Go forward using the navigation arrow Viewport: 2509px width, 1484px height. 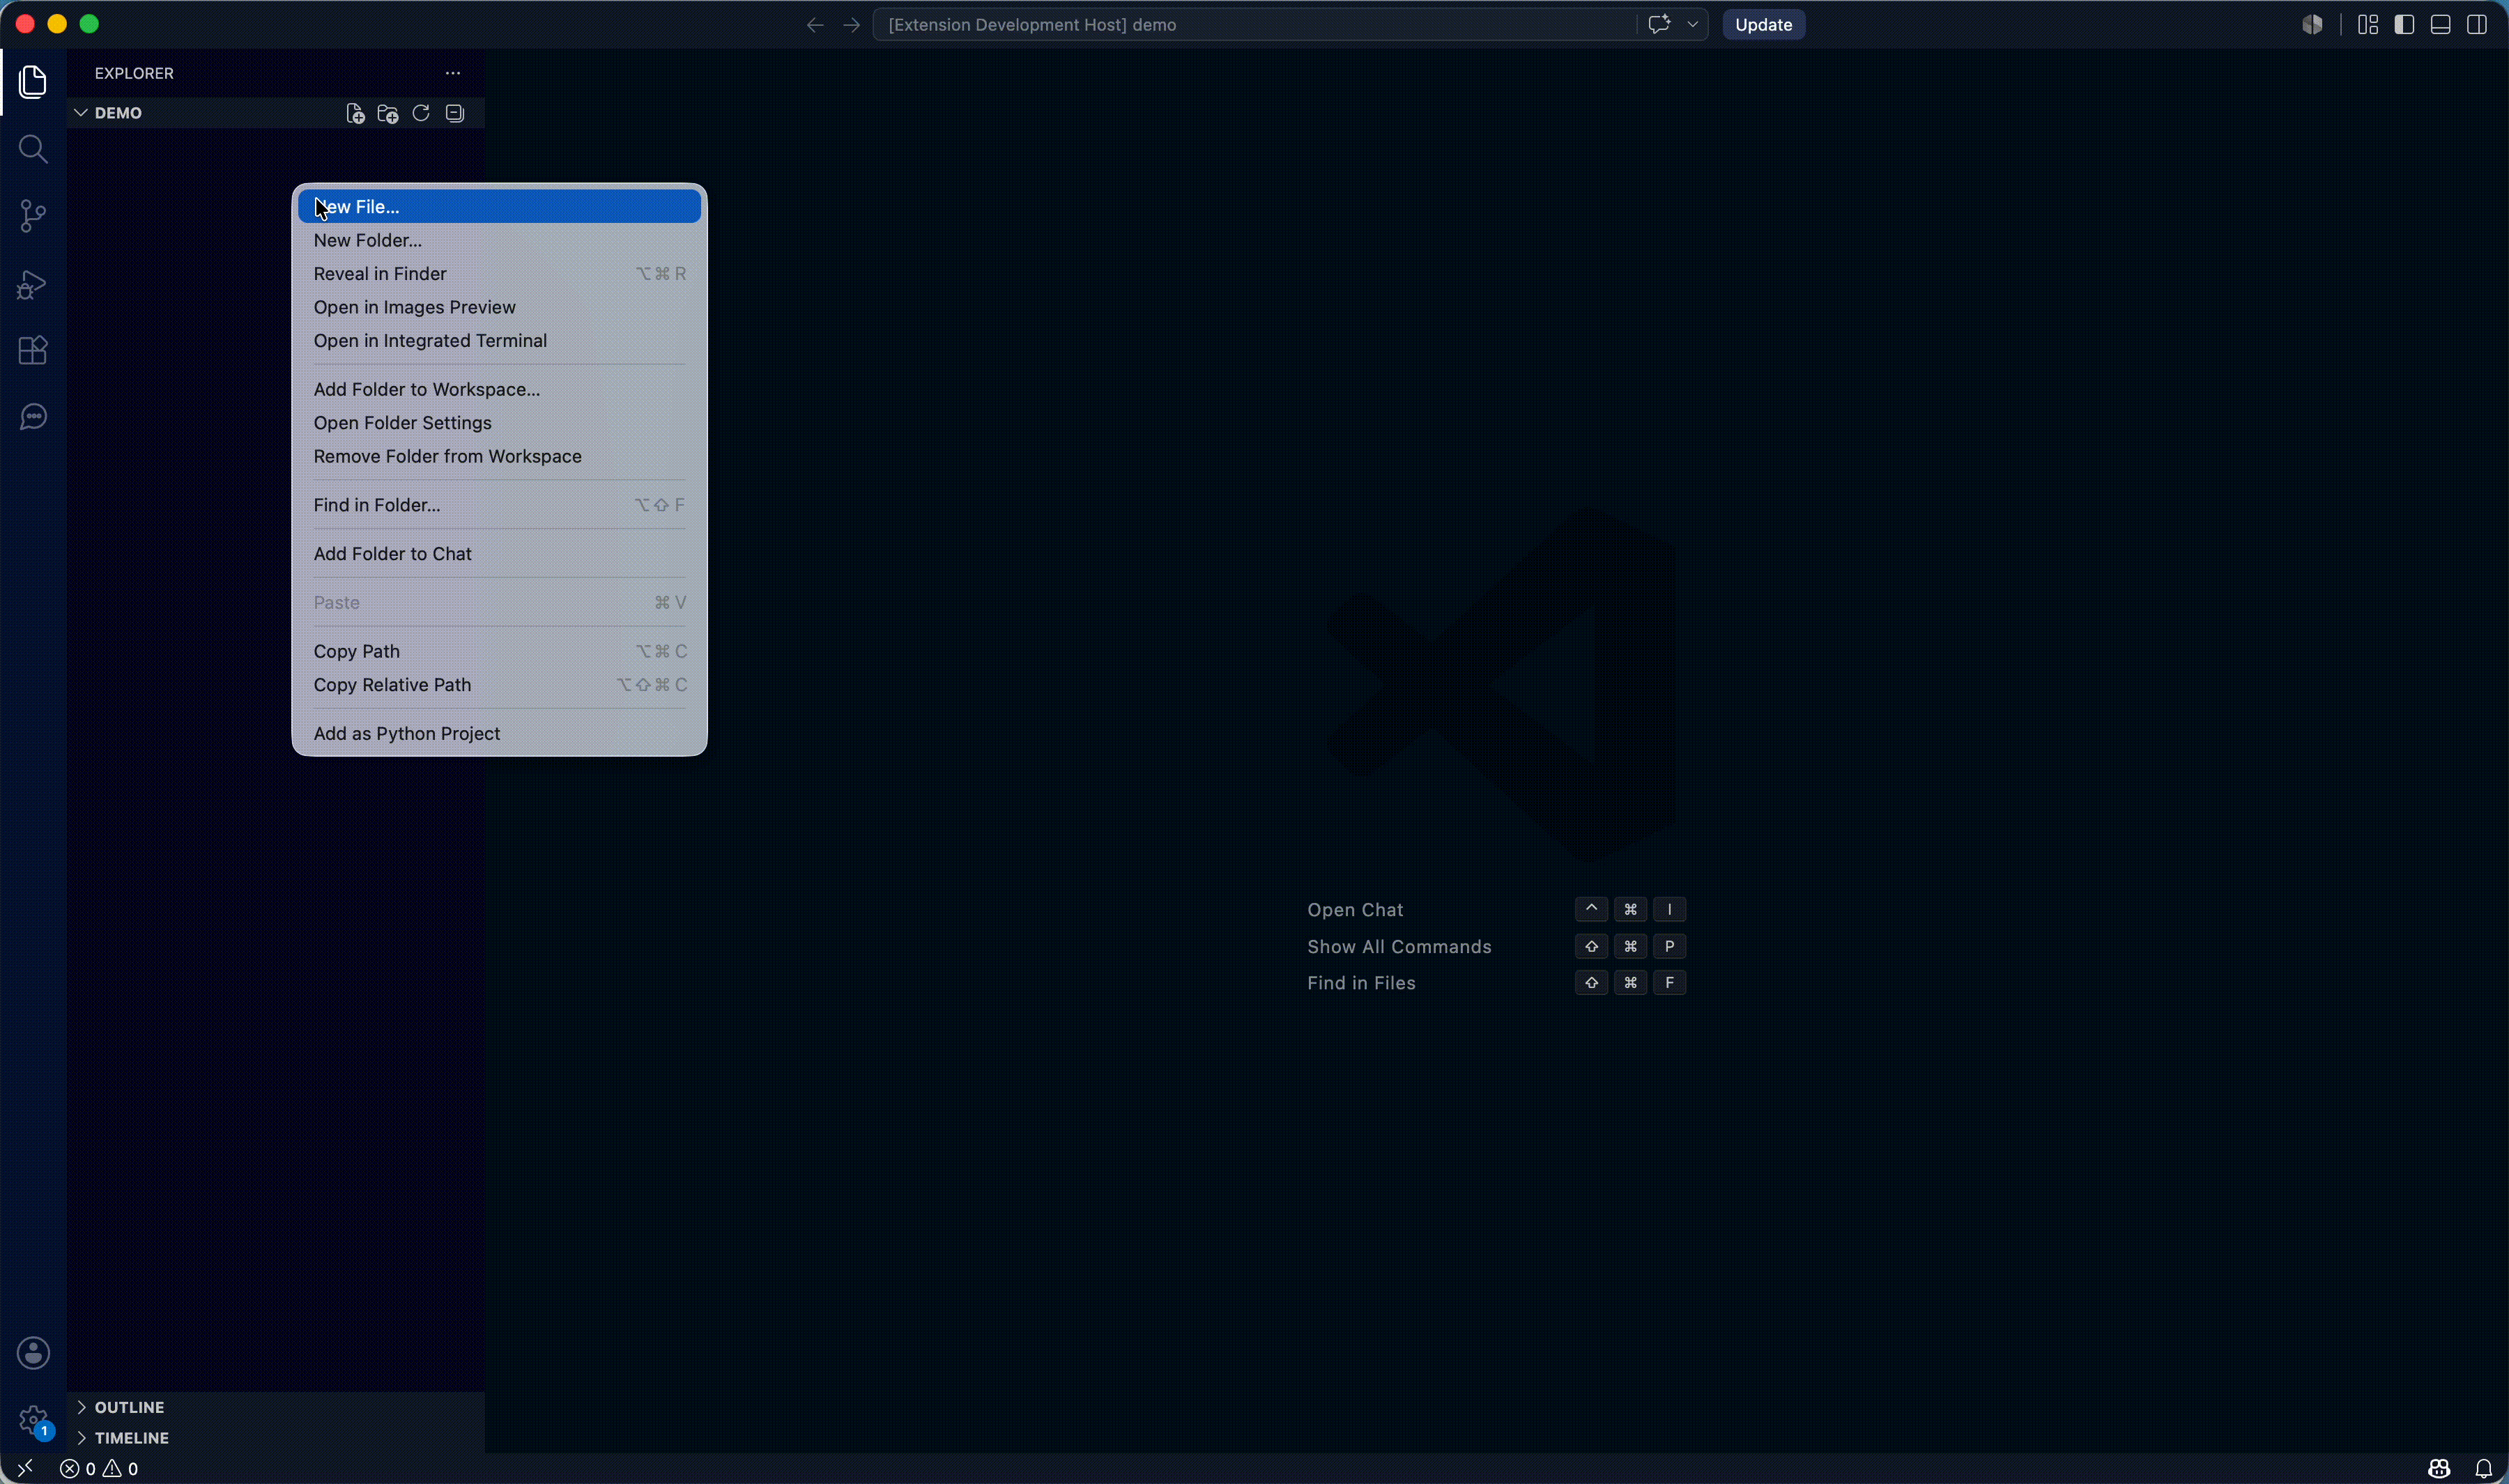[851, 25]
